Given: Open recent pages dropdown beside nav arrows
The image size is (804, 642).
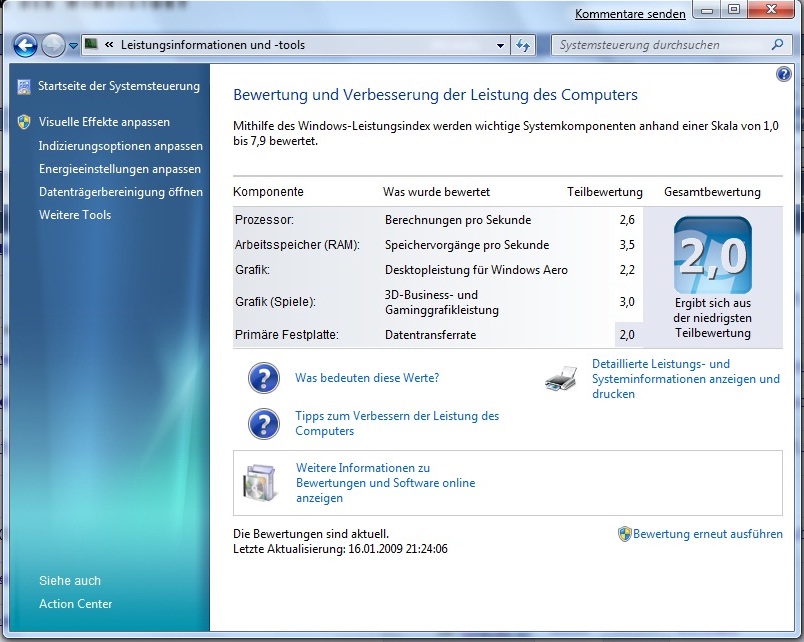Looking at the screenshot, I should pos(73,46).
